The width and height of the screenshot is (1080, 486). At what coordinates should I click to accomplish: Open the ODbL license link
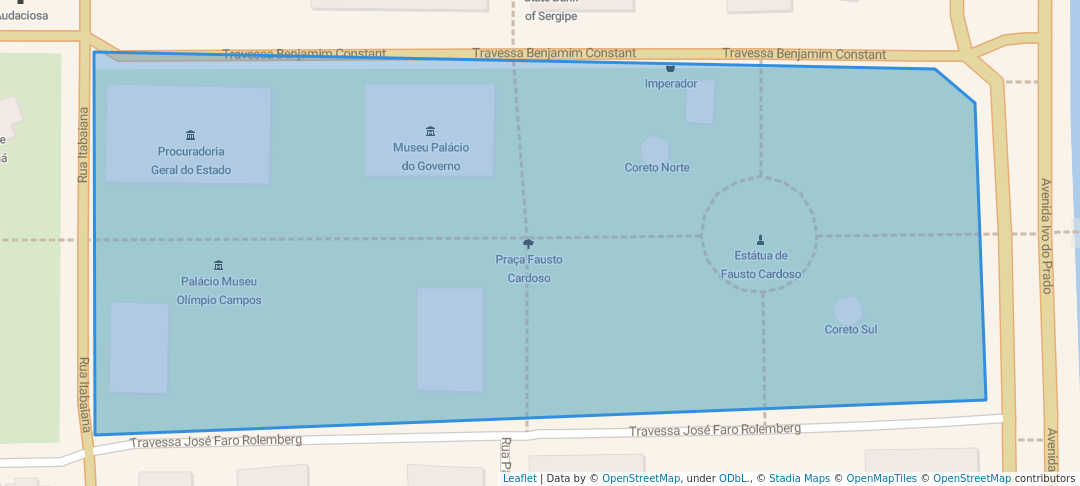[735, 478]
